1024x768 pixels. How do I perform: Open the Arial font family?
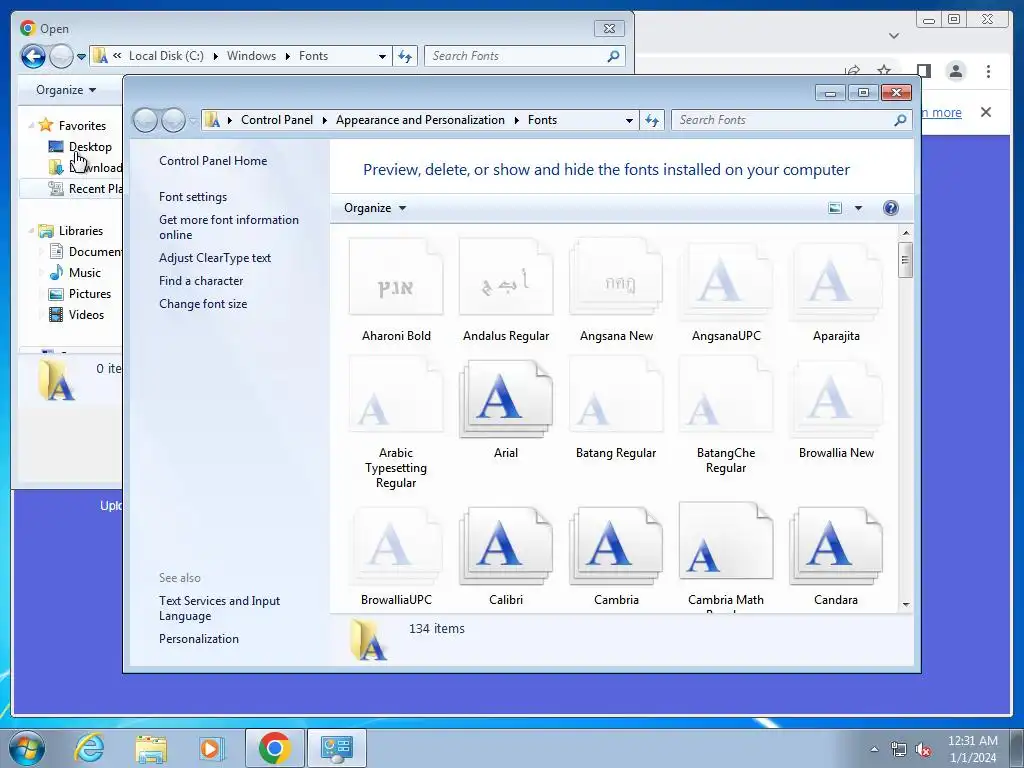click(x=506, y=397)
